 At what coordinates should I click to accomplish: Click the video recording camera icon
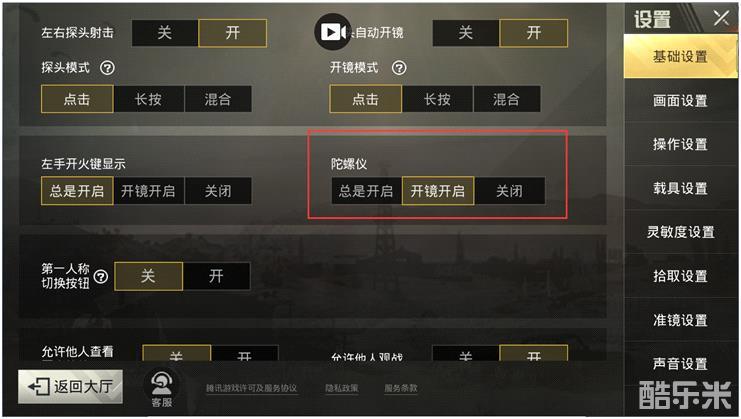[333, 32]
